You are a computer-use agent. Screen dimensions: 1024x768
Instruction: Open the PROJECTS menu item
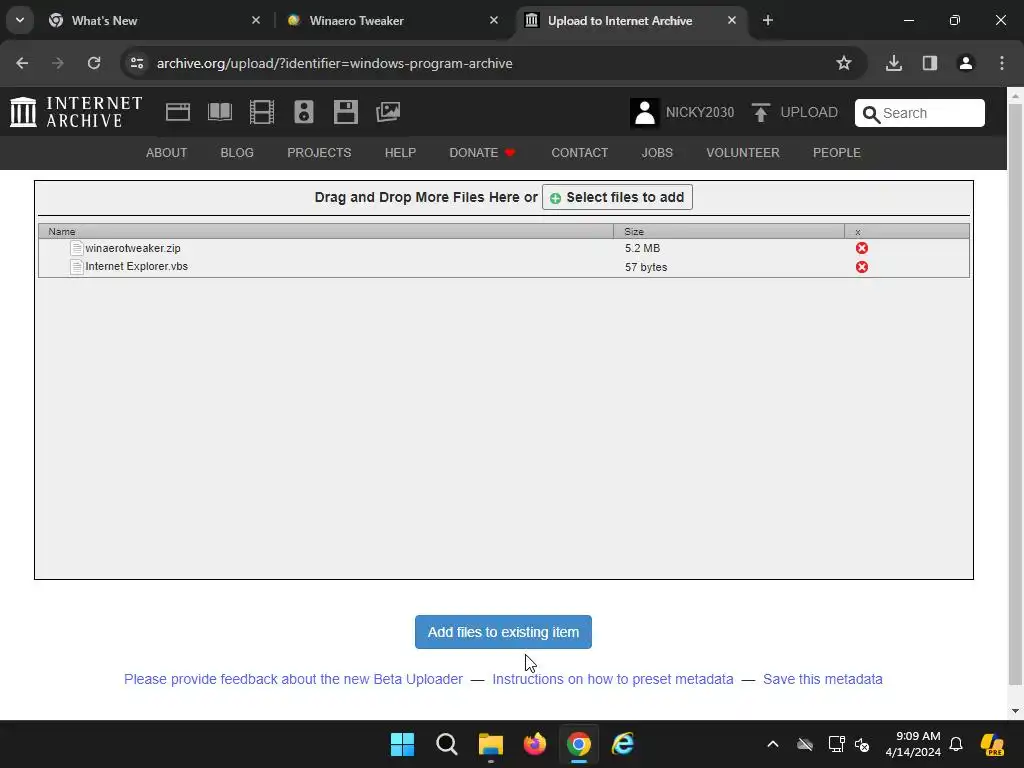pos(319,153)
